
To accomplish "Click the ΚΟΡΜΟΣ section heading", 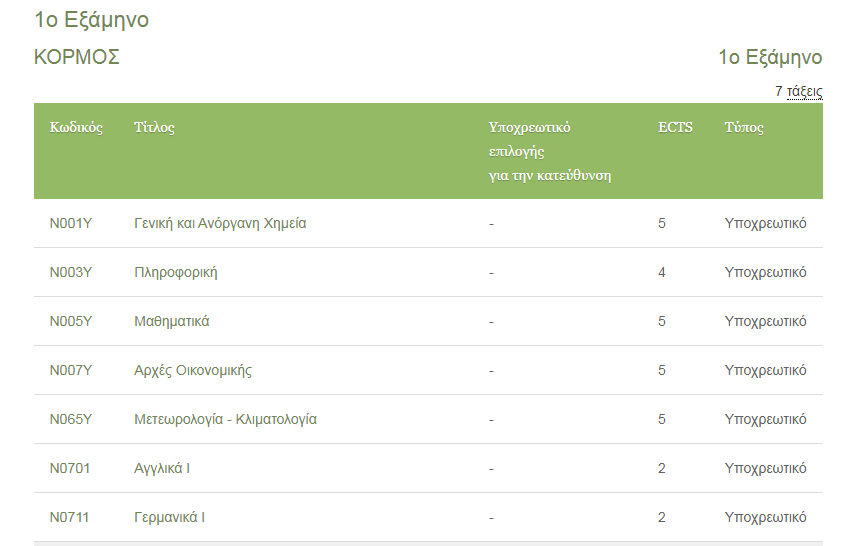I will tap(77, 57).
